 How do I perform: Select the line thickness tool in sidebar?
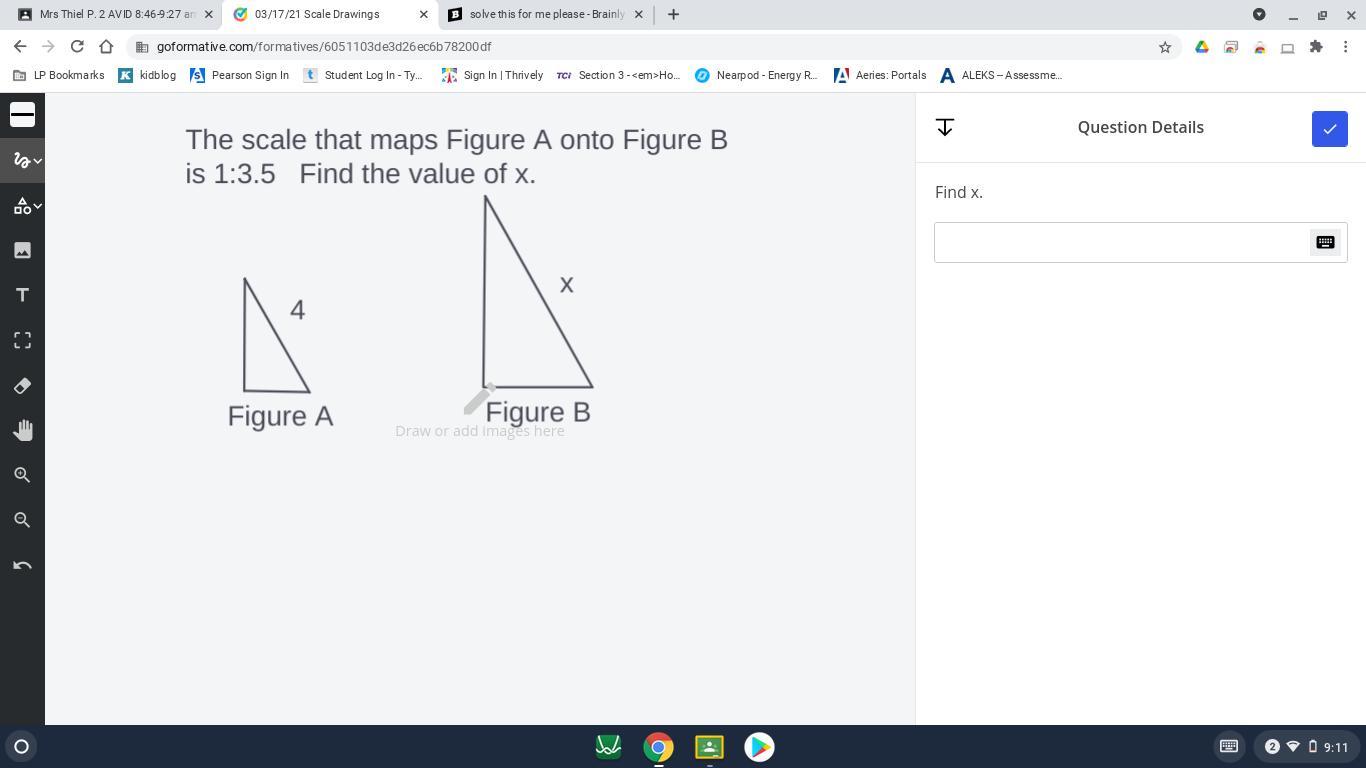tap(22, 115)
